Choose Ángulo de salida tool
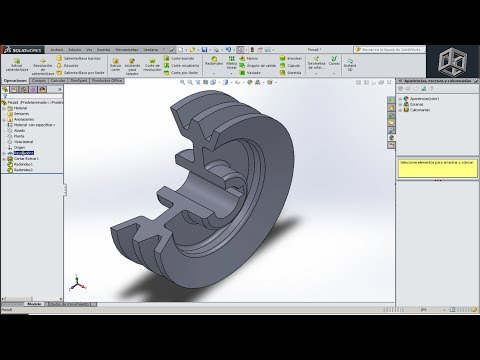The height and width of the screenshot is (360, 480). [x=258, y=65]
